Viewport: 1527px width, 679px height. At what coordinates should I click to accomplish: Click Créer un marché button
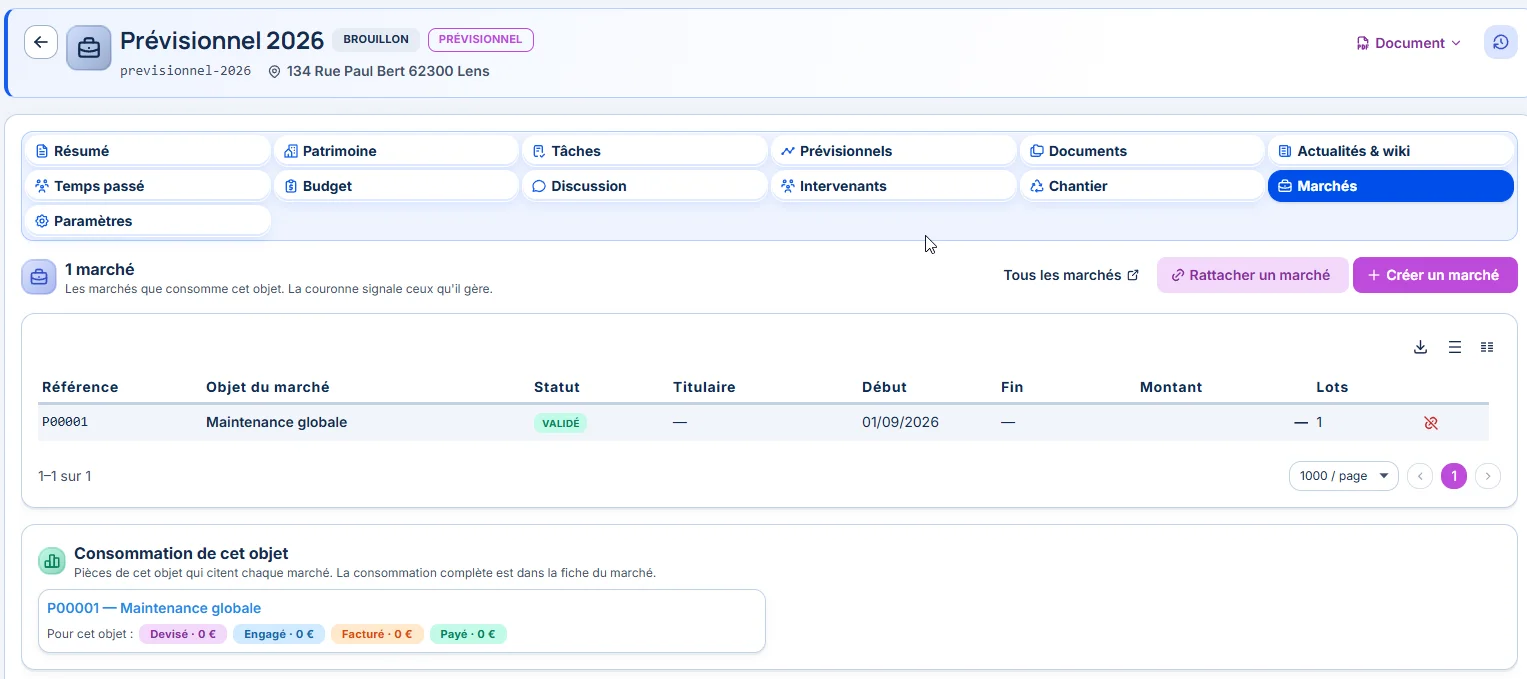1435,275
